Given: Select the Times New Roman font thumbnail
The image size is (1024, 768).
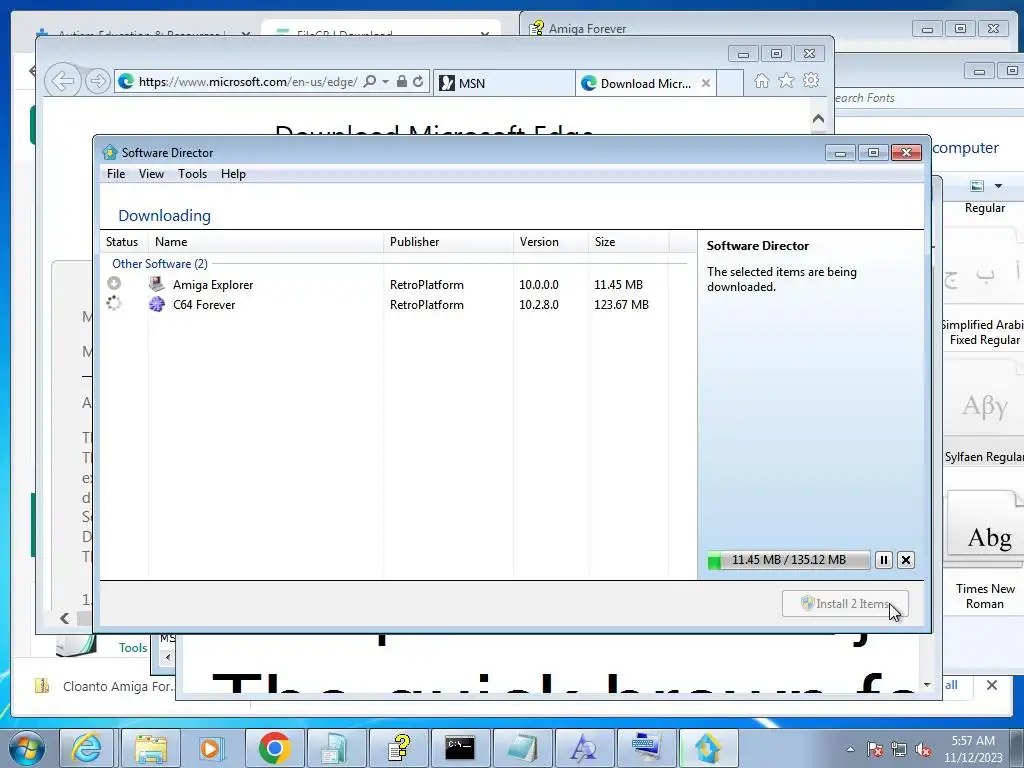Looking at the screenshot, I should tap(985, 552).
